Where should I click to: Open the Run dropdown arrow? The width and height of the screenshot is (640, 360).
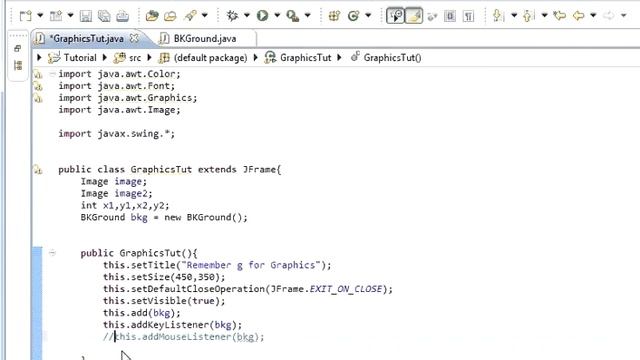click(x=277, y=16)
